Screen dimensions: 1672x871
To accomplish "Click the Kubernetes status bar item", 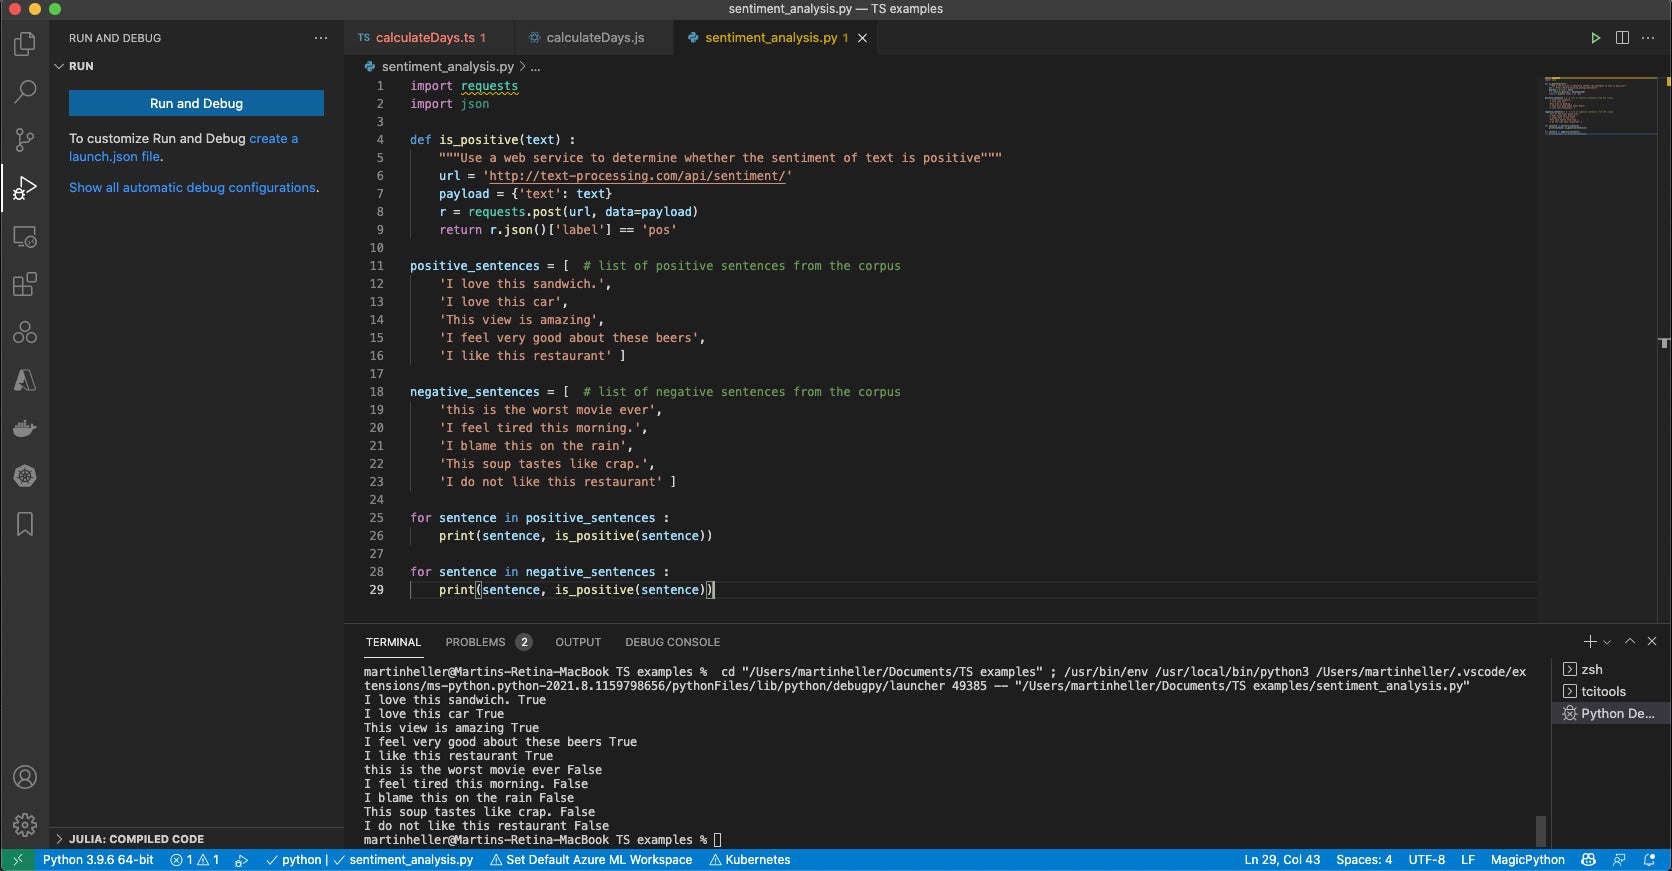I will click(750, 860).
